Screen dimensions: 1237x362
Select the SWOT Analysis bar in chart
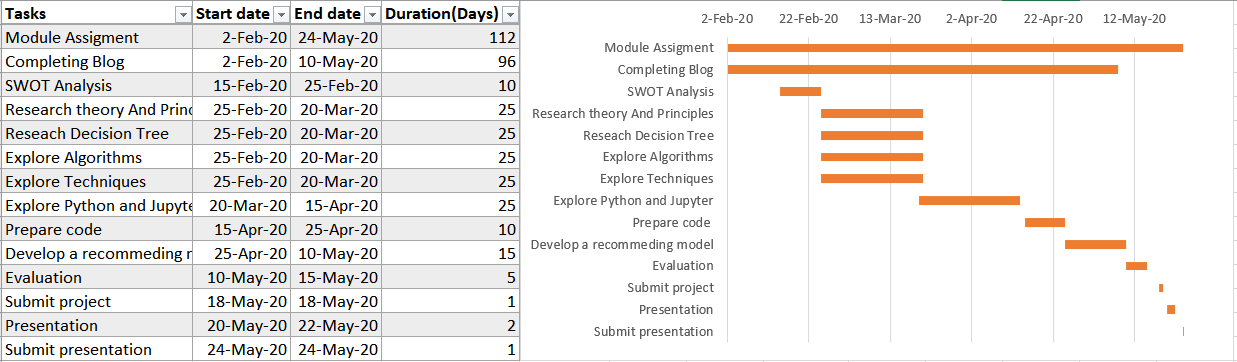(800, 92)
